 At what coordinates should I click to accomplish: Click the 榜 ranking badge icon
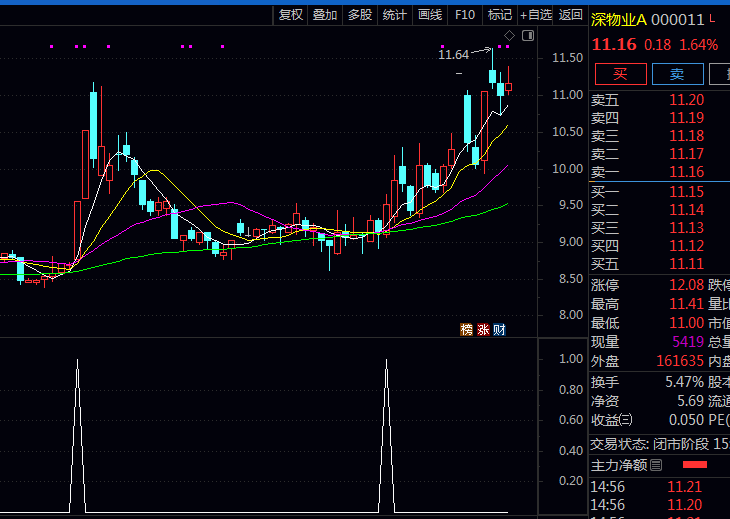click(466, 330)
